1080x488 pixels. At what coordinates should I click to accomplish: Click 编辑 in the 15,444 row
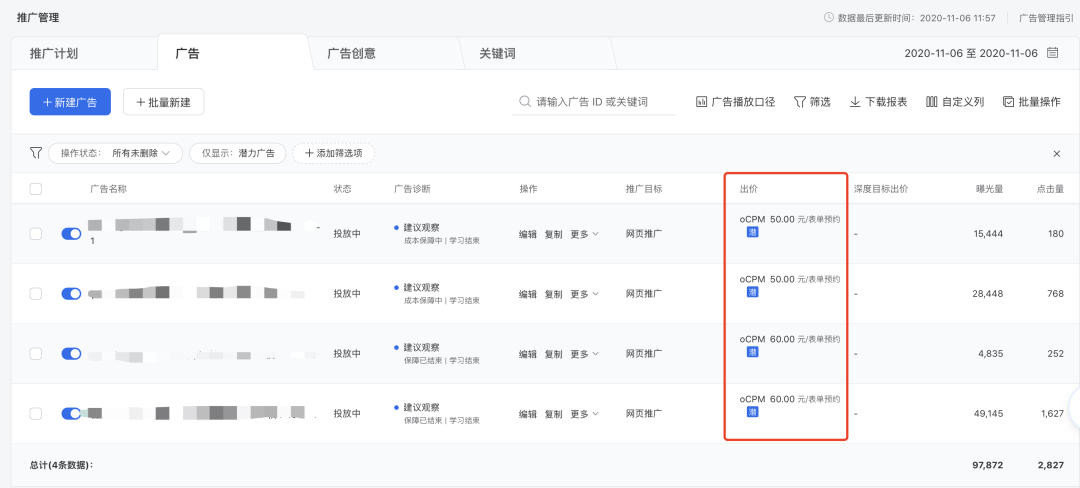(x=528, y=234)
